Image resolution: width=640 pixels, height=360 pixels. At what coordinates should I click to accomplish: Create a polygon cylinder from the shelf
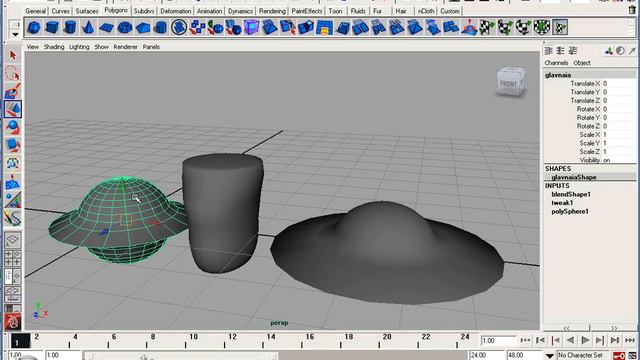70,27
